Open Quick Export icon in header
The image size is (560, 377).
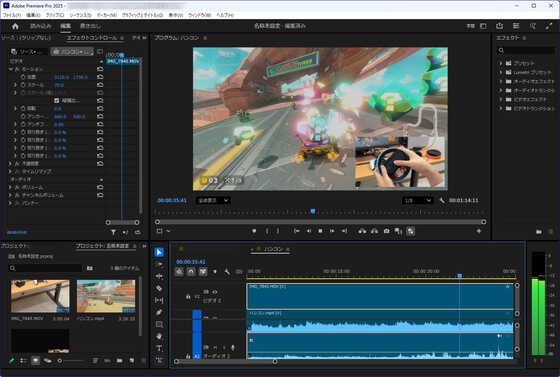[500, 26]
